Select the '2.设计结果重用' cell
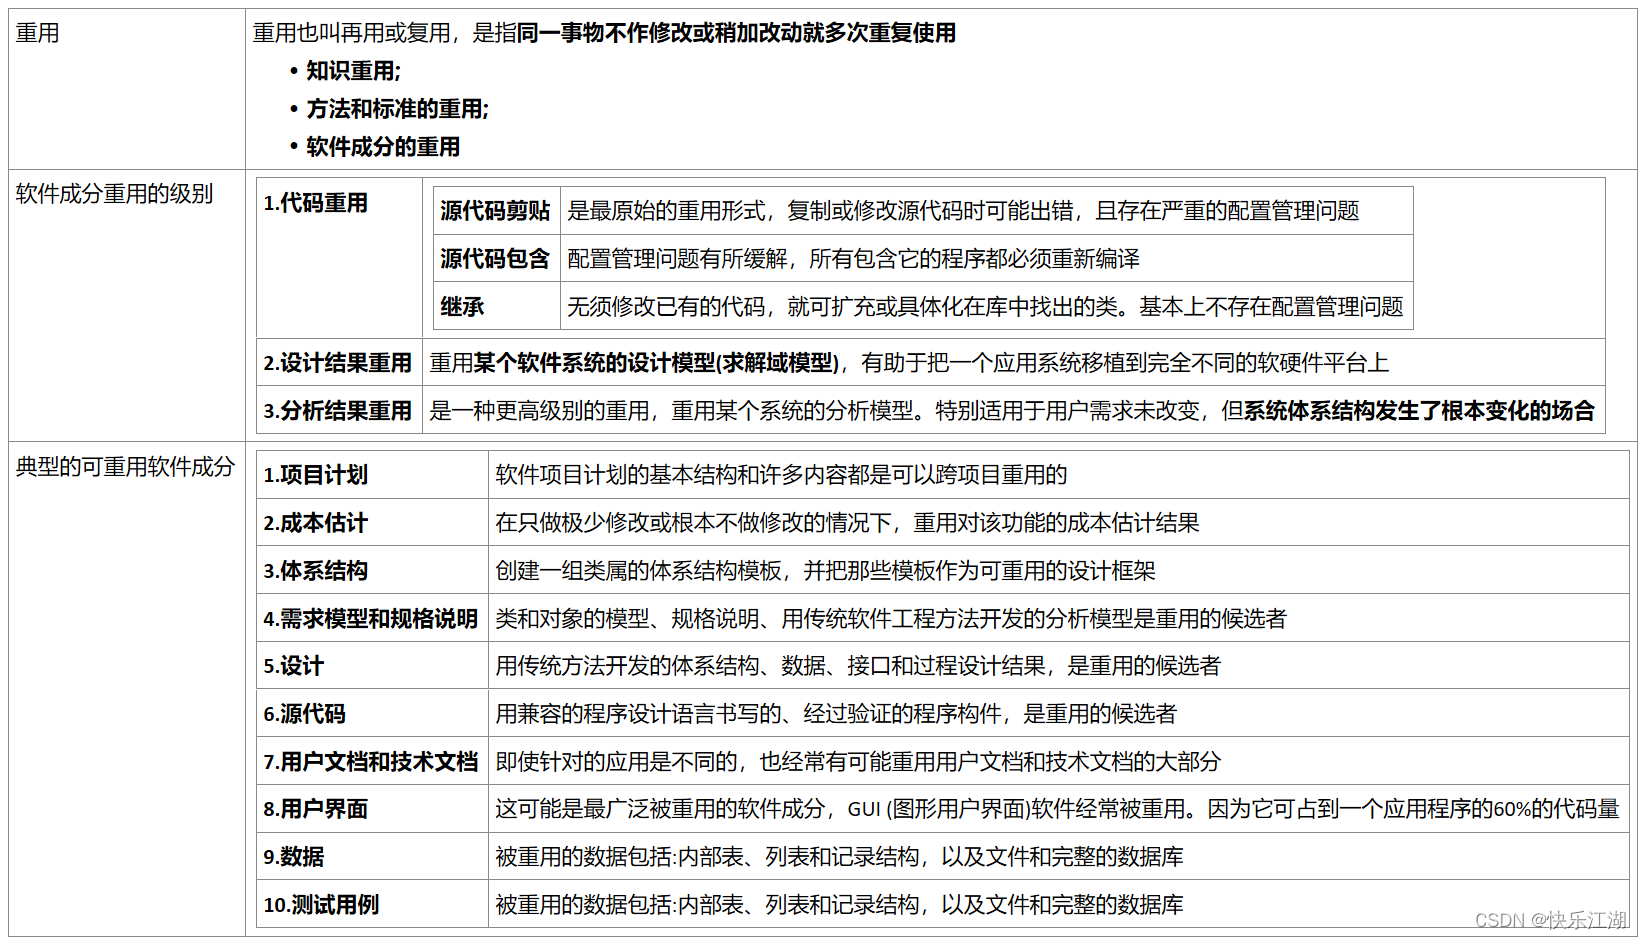 (340, 363)
